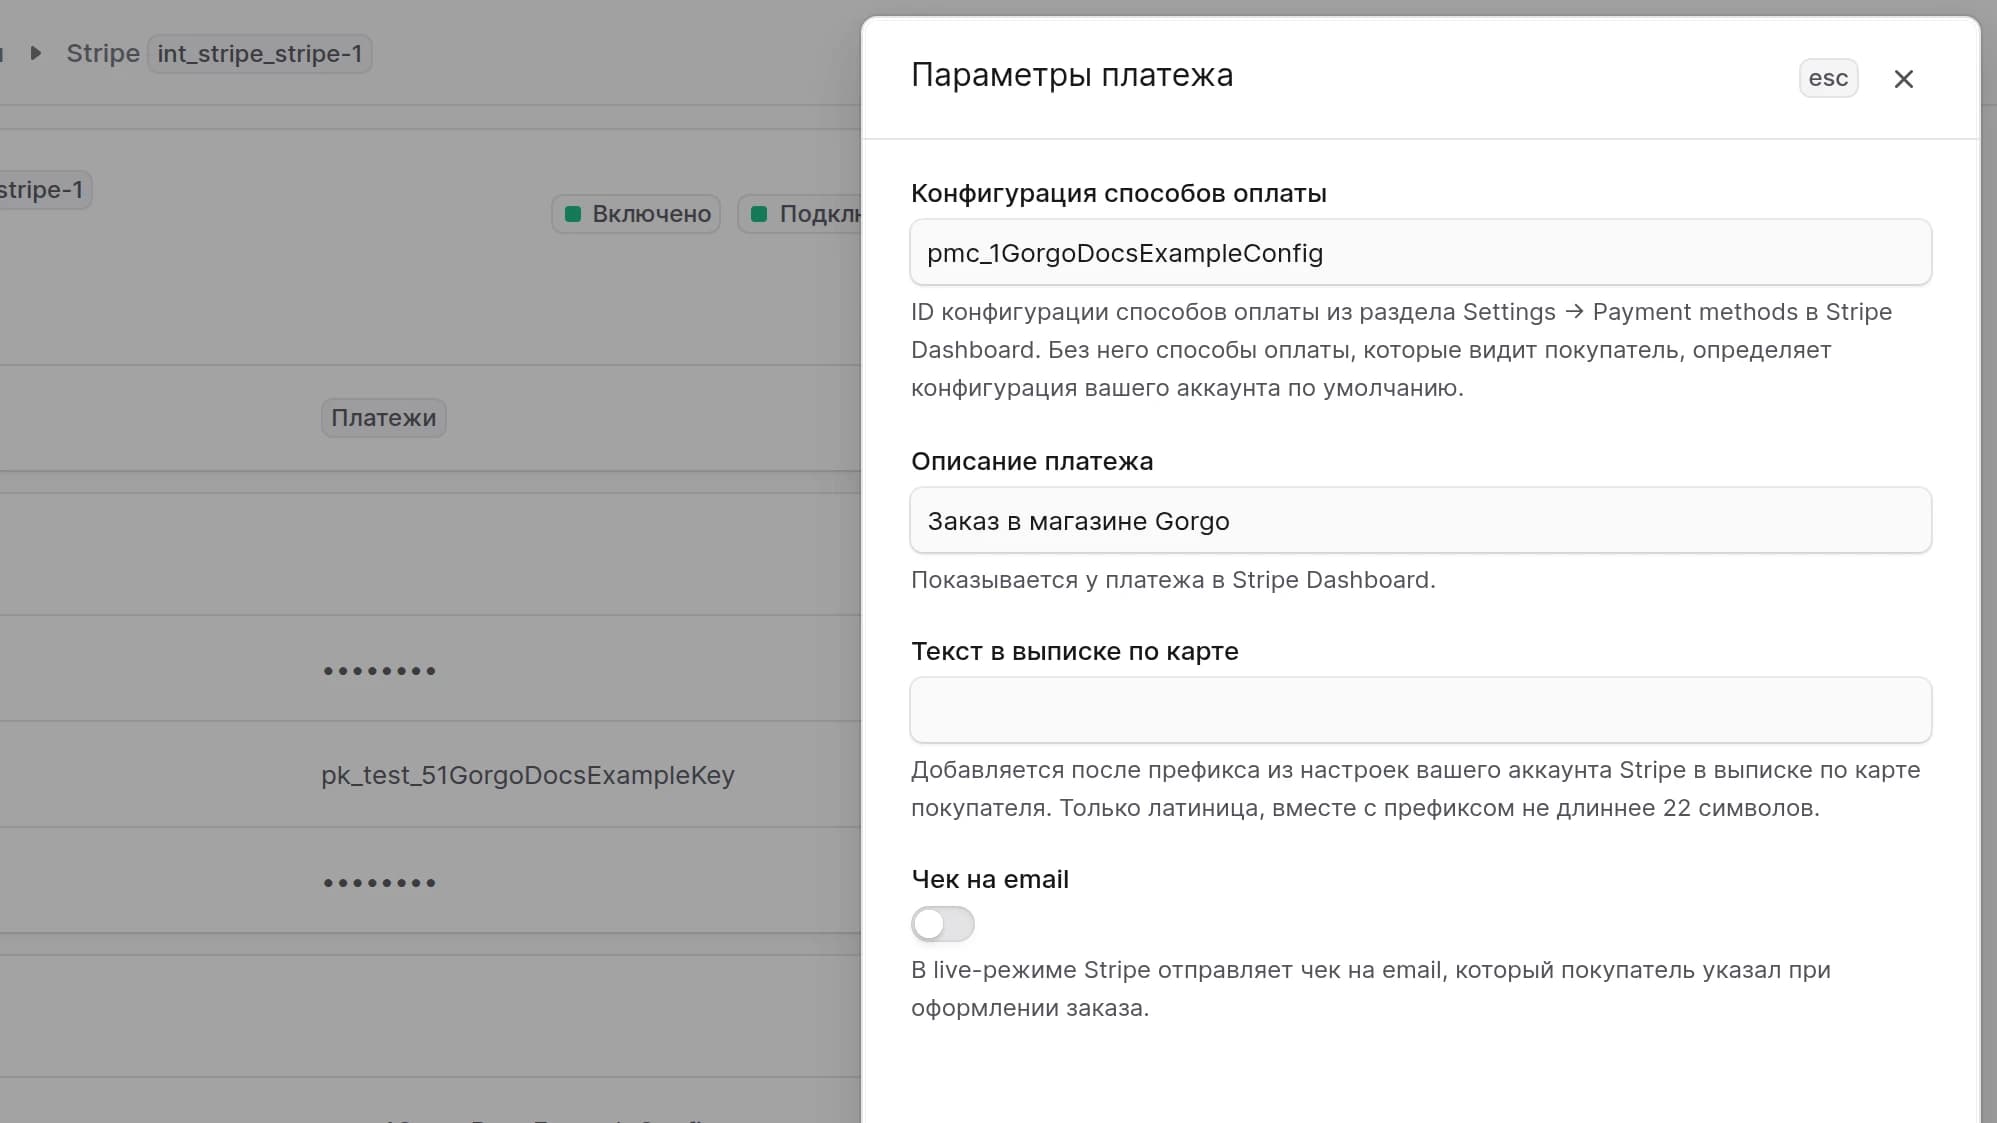Edit the payment description field
This screenshot has height=1123, width=1997.
click(x=1420, y=521)
